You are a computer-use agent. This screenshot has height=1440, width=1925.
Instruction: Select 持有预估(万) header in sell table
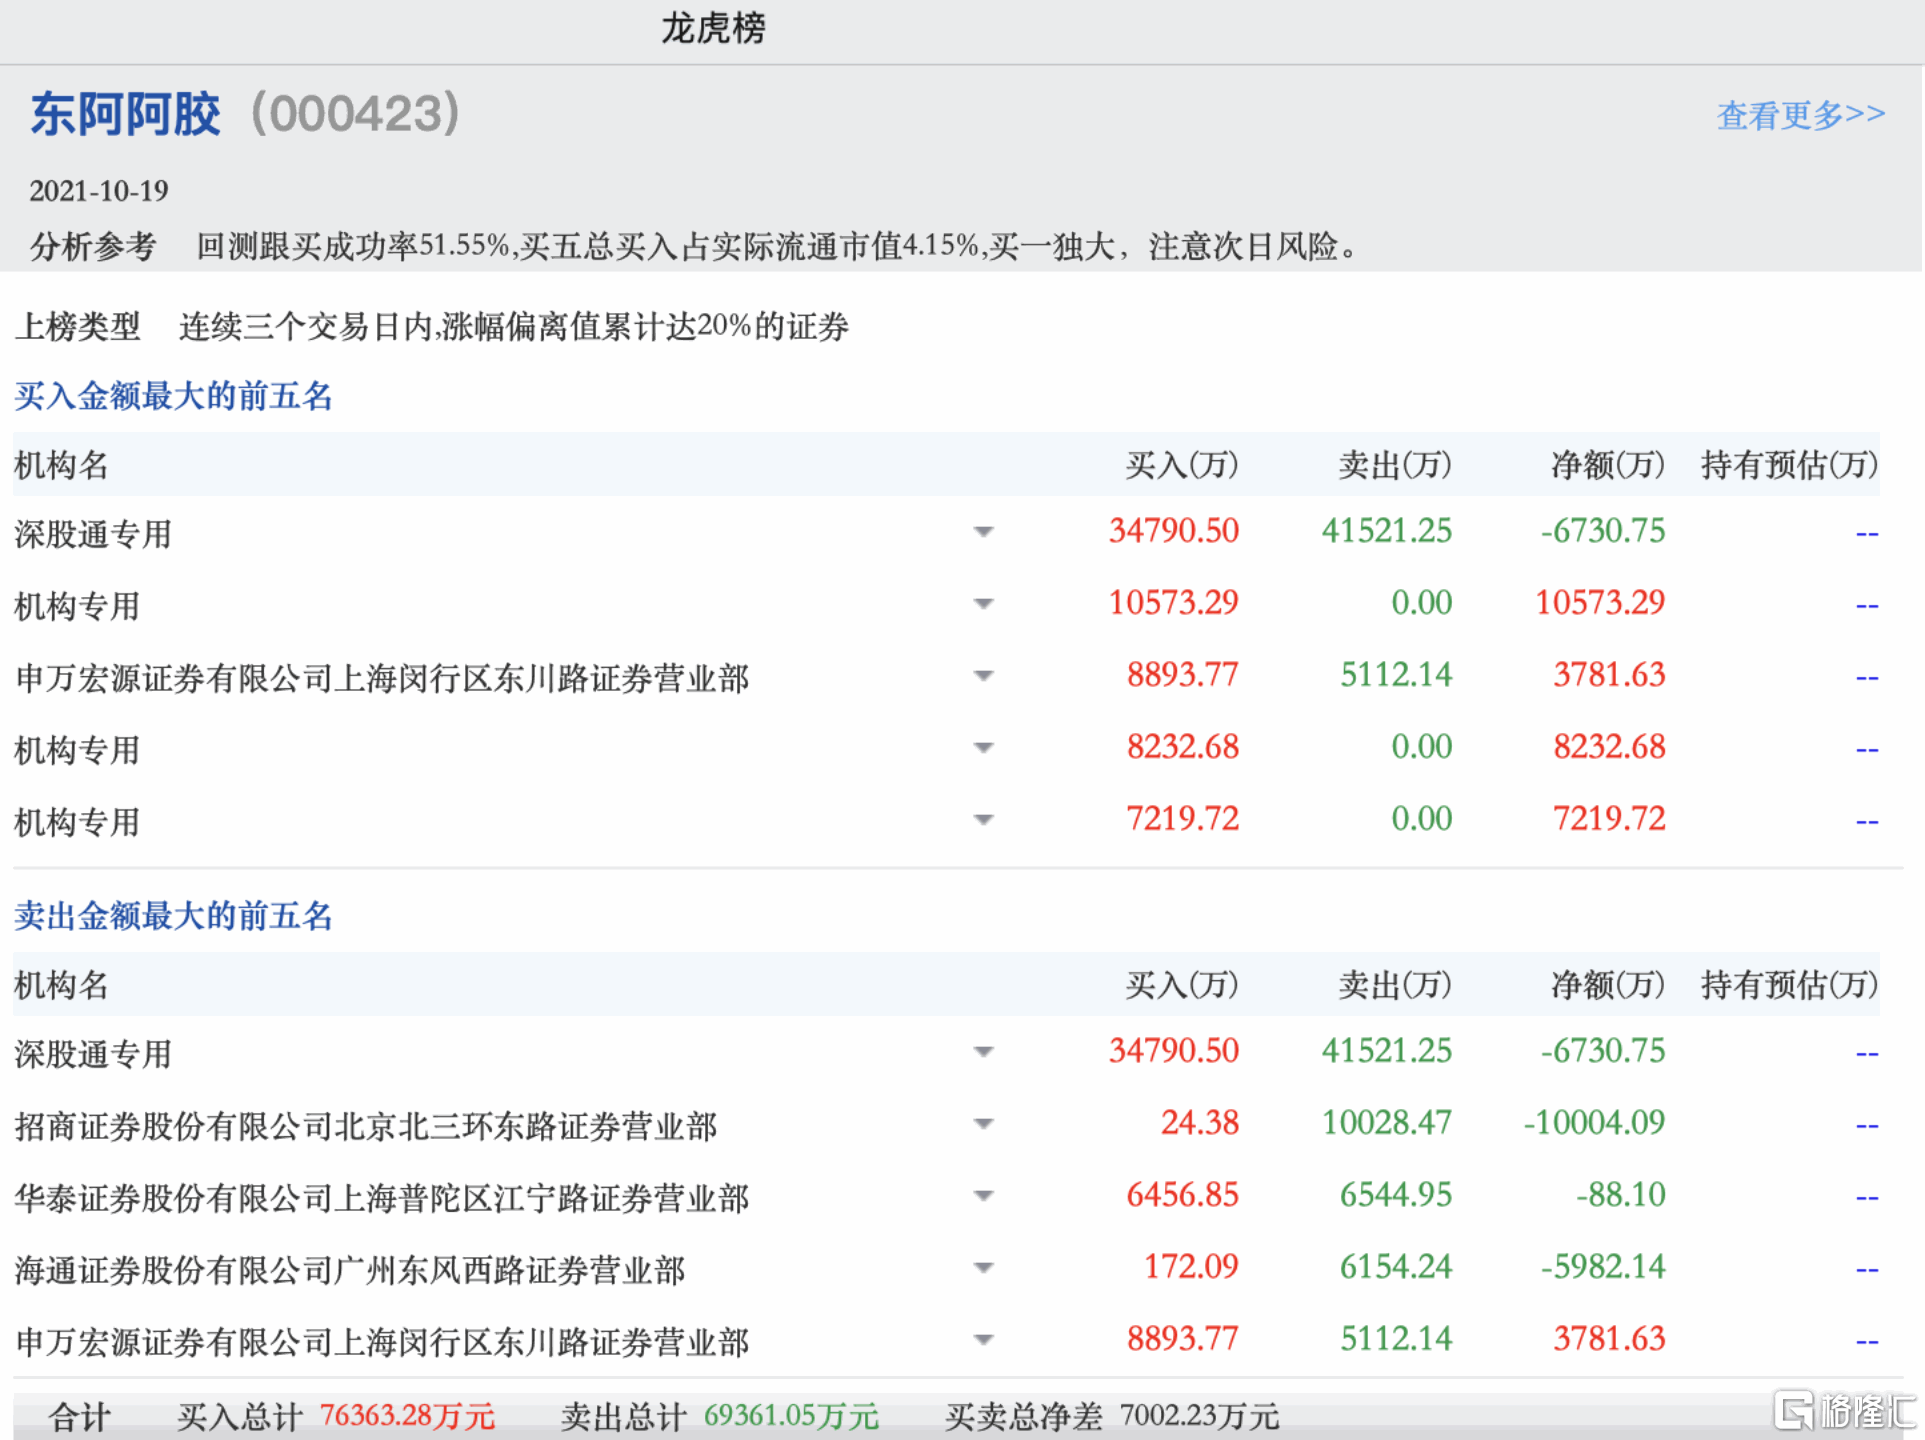click(x=1790, y=985)
